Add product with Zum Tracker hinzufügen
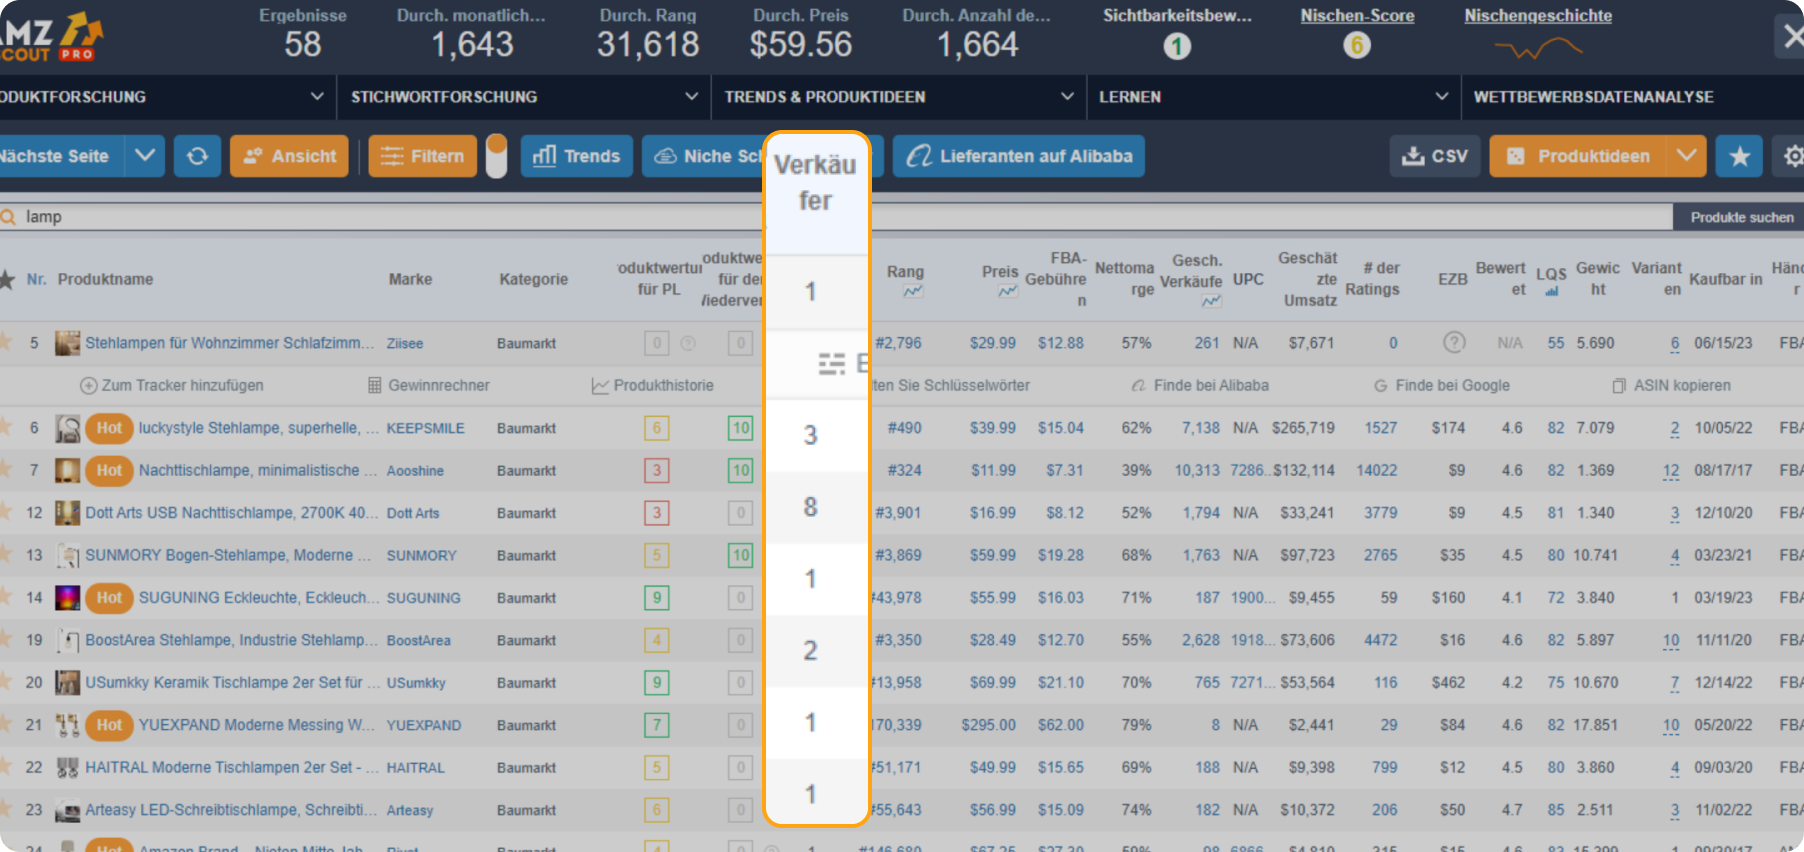 172,385
